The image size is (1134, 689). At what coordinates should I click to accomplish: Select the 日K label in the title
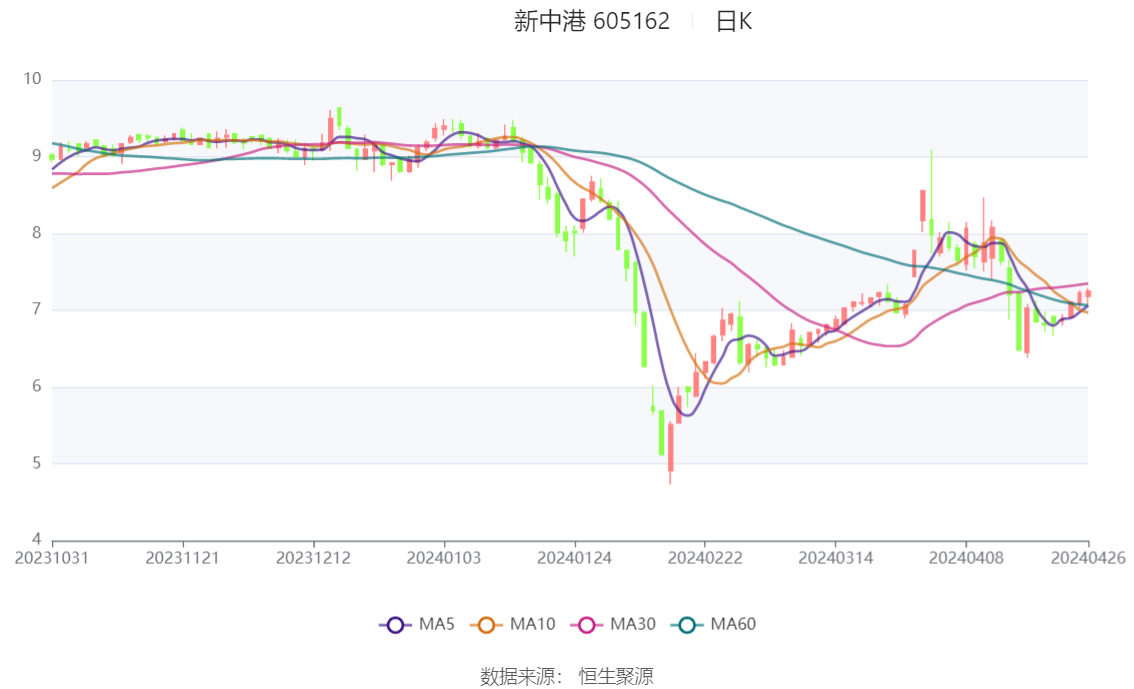(733, 21)
